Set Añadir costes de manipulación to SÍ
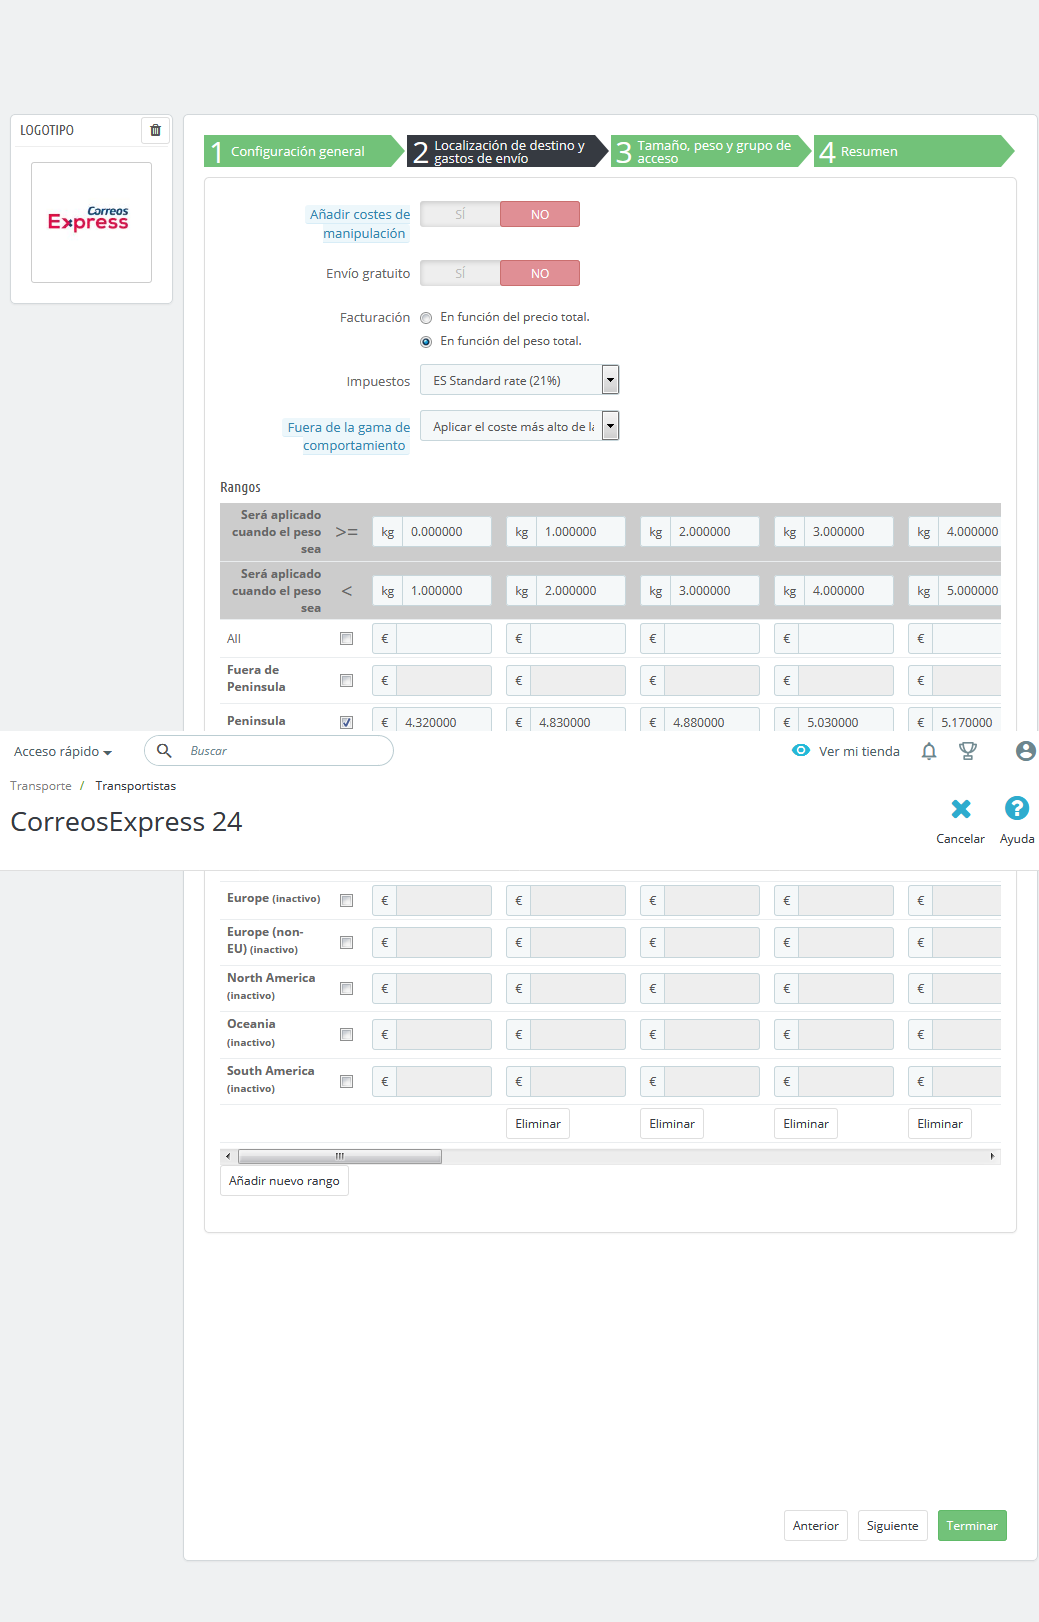Viewport: 1039px width, 1622px height. click(x=460, y=214)
